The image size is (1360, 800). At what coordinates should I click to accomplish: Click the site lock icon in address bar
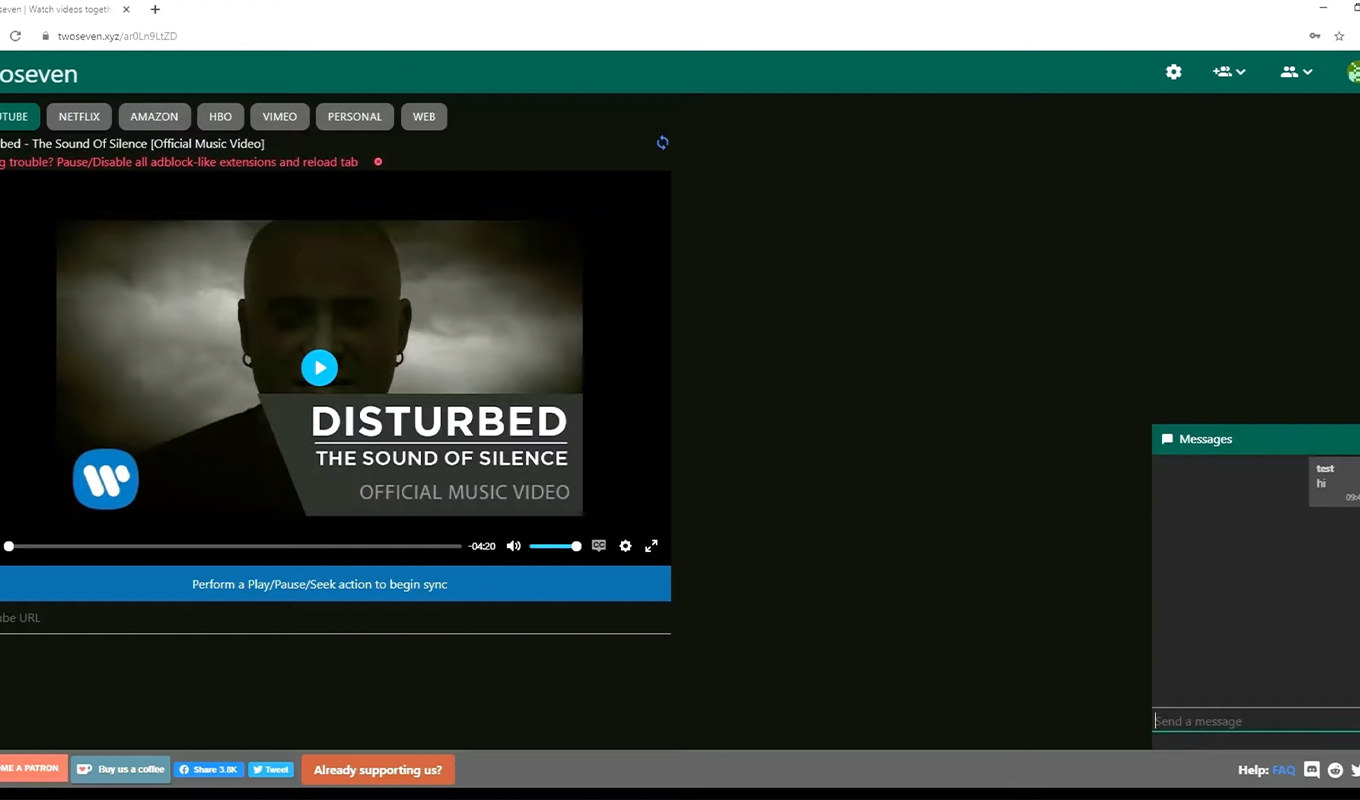(x=45, y=36)
